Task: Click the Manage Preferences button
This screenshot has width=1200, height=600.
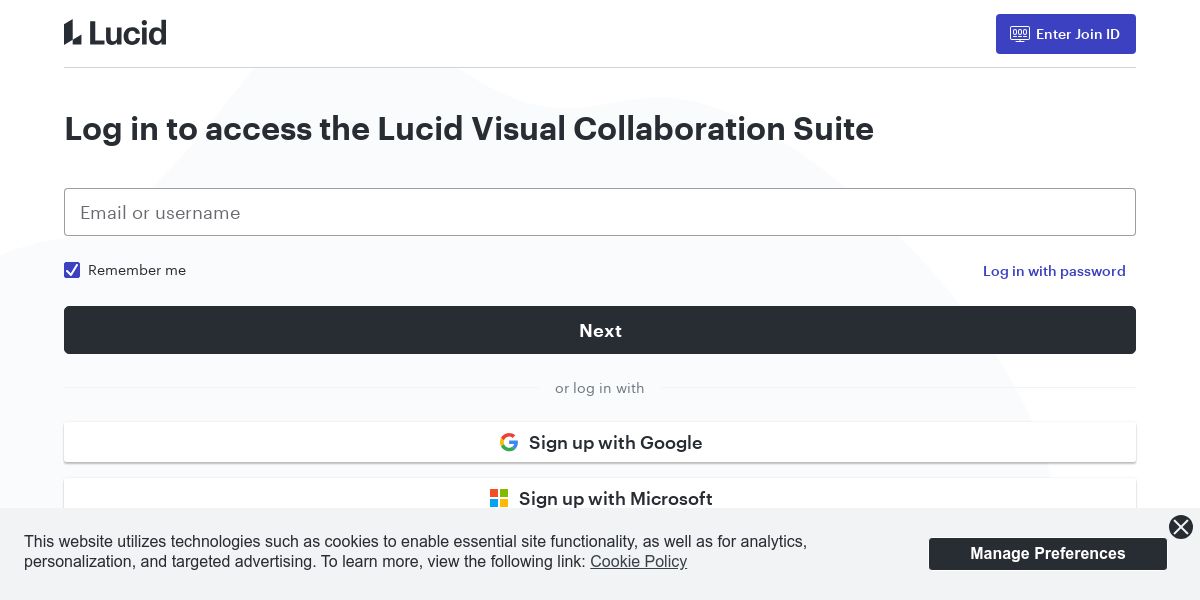Action: 1047,554
